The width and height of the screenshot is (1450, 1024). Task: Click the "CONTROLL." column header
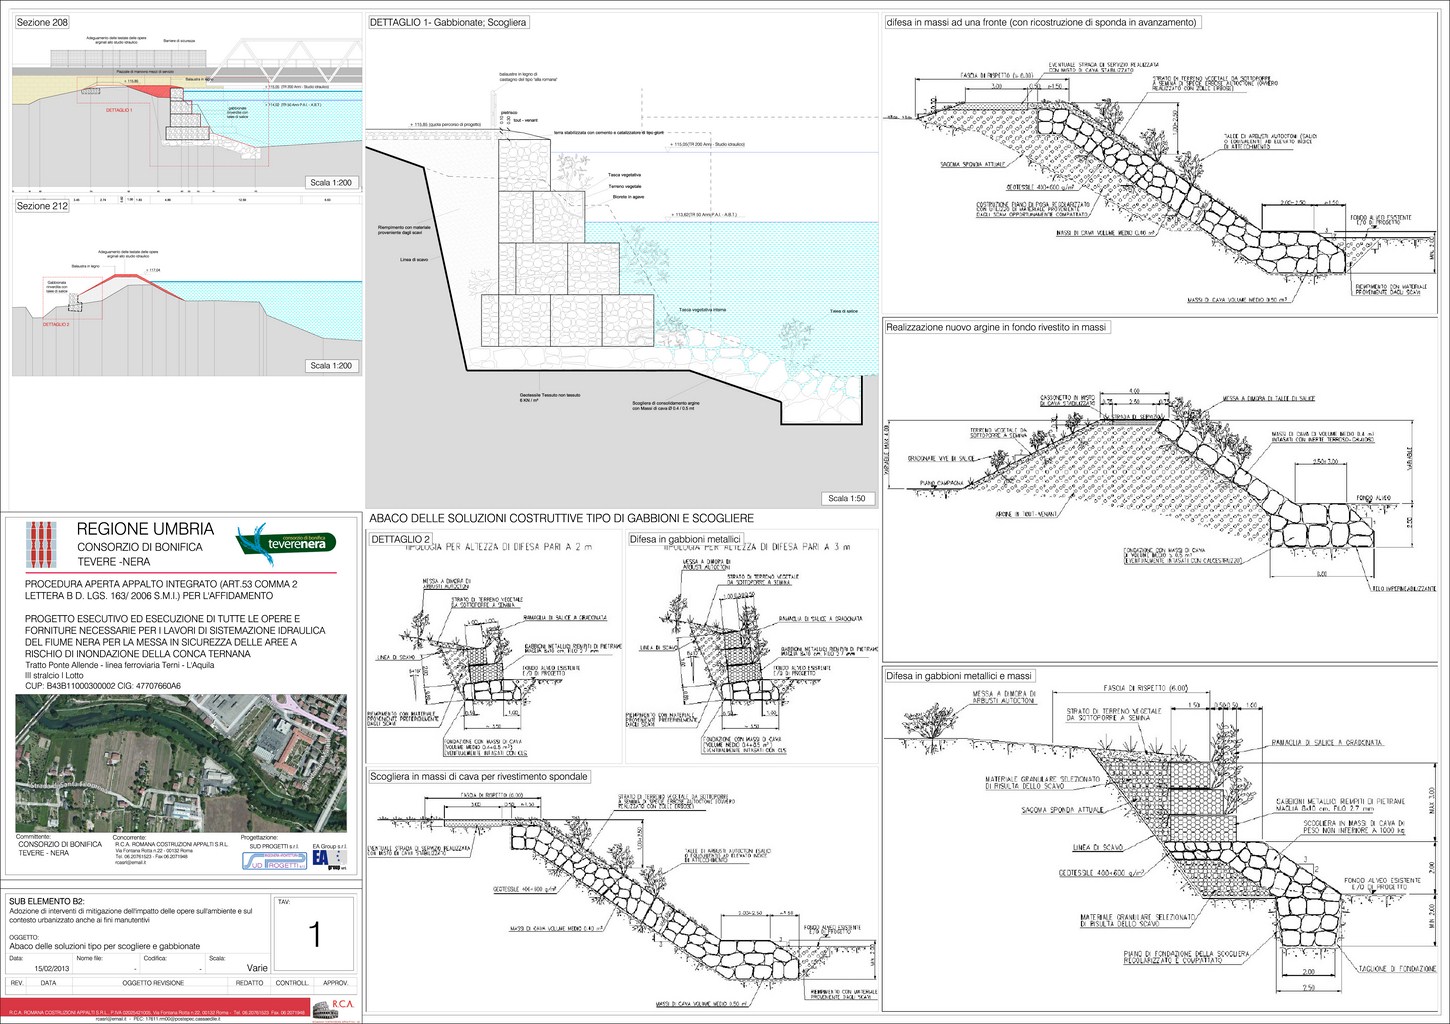coord(292,983)
